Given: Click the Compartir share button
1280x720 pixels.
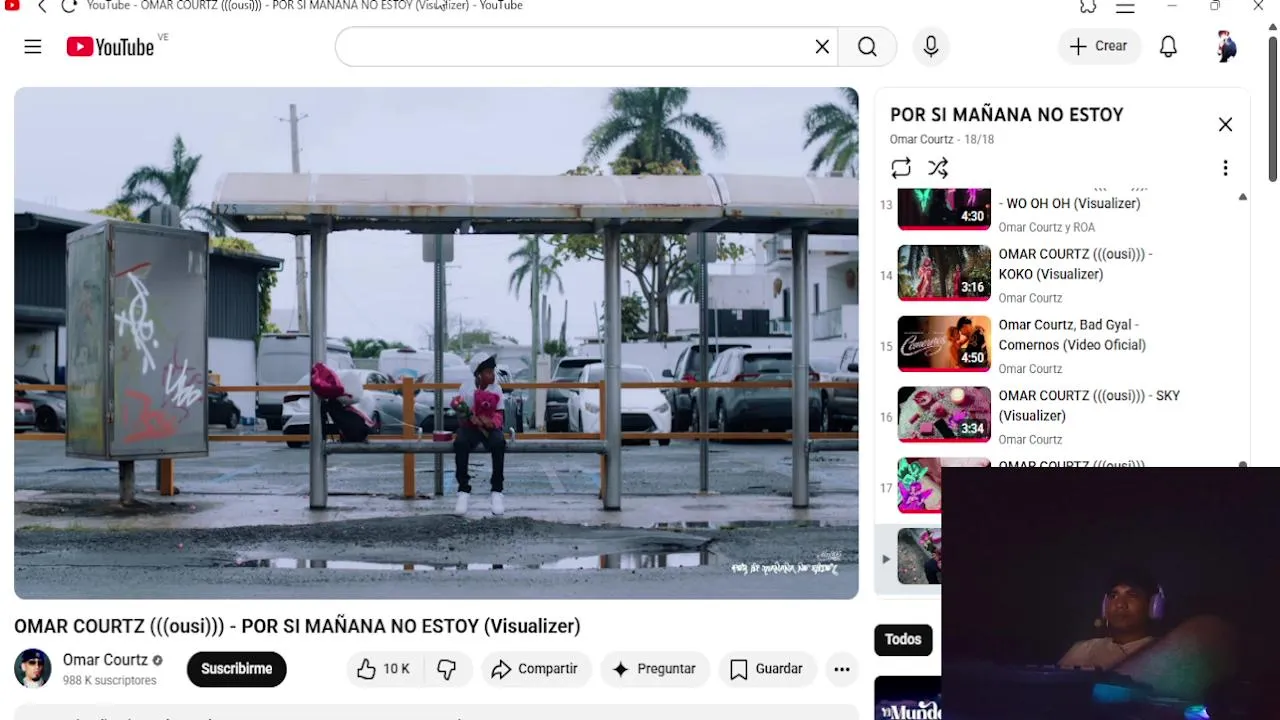Looking at the screenshot, I should (535, 669).
